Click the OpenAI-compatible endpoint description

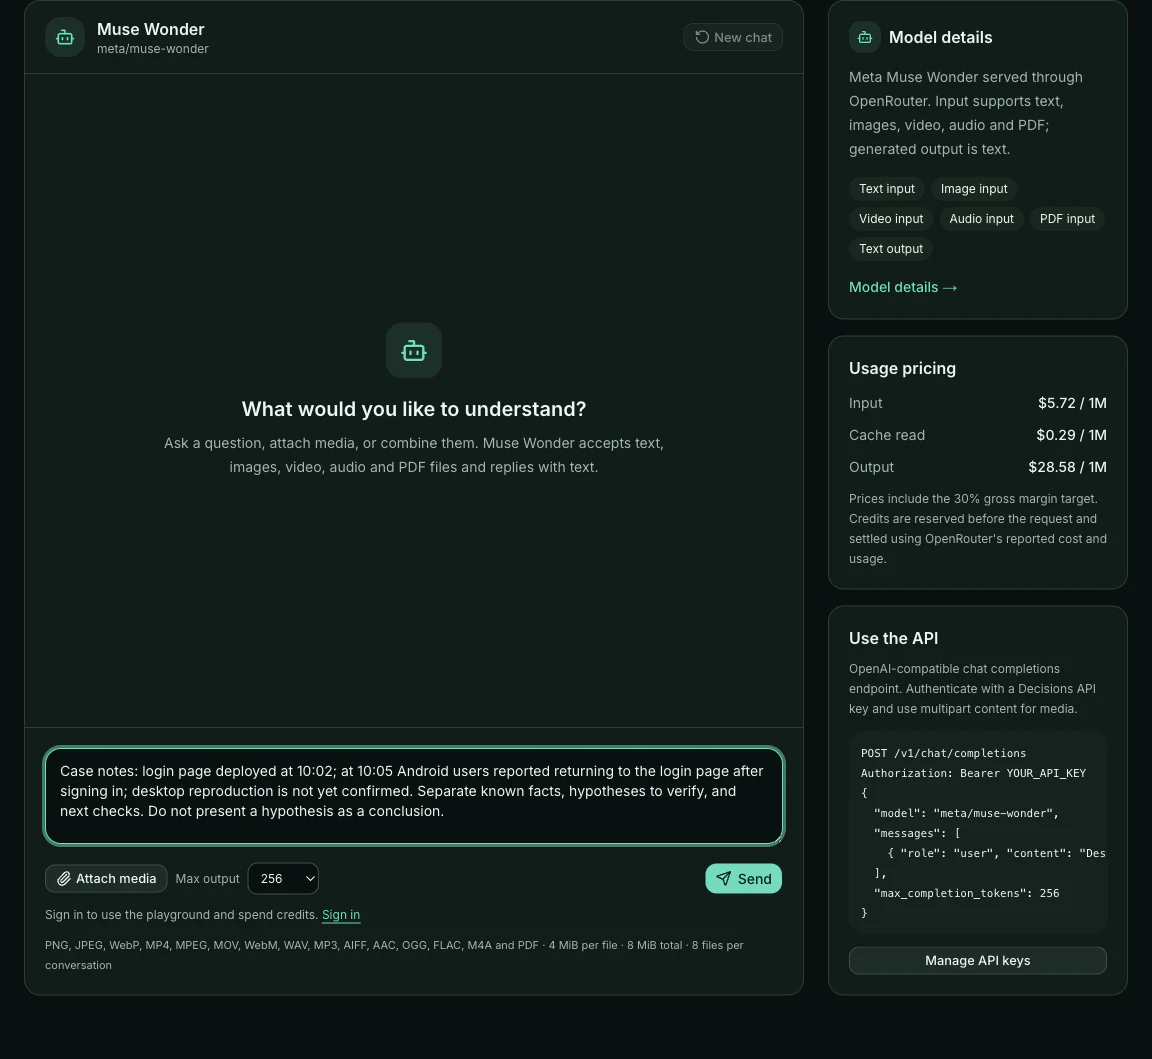972,689
